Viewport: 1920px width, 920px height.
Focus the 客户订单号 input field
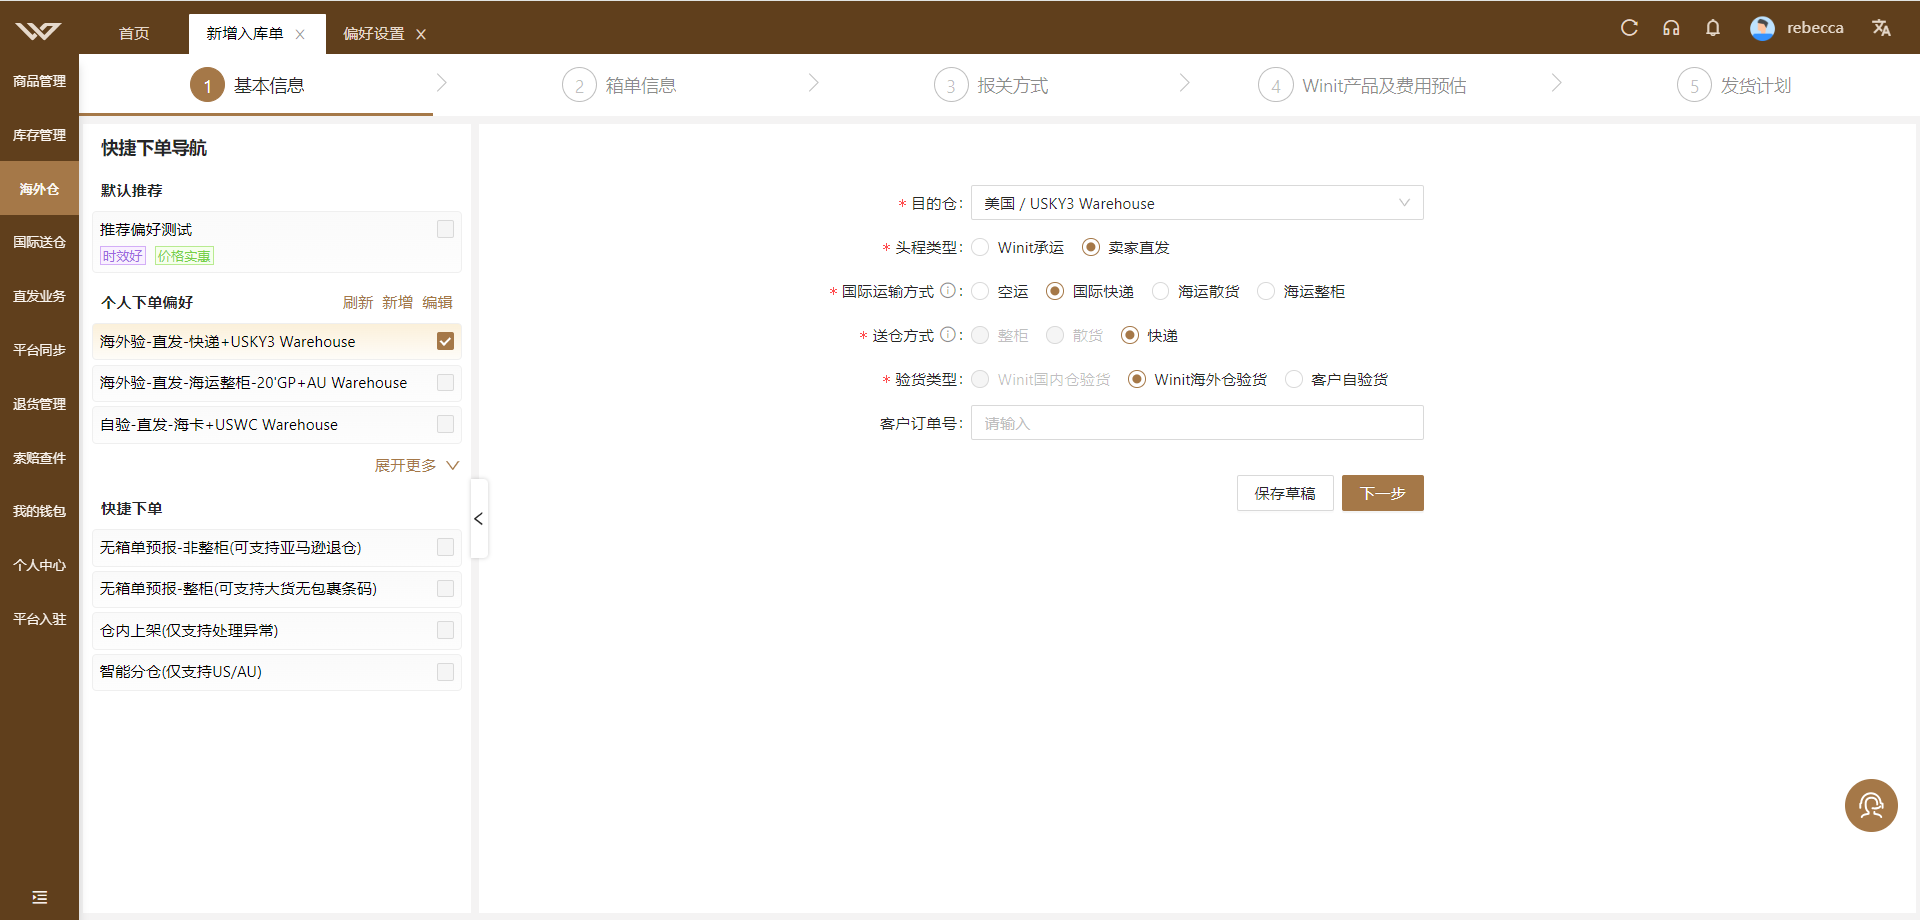(1197, 423)
